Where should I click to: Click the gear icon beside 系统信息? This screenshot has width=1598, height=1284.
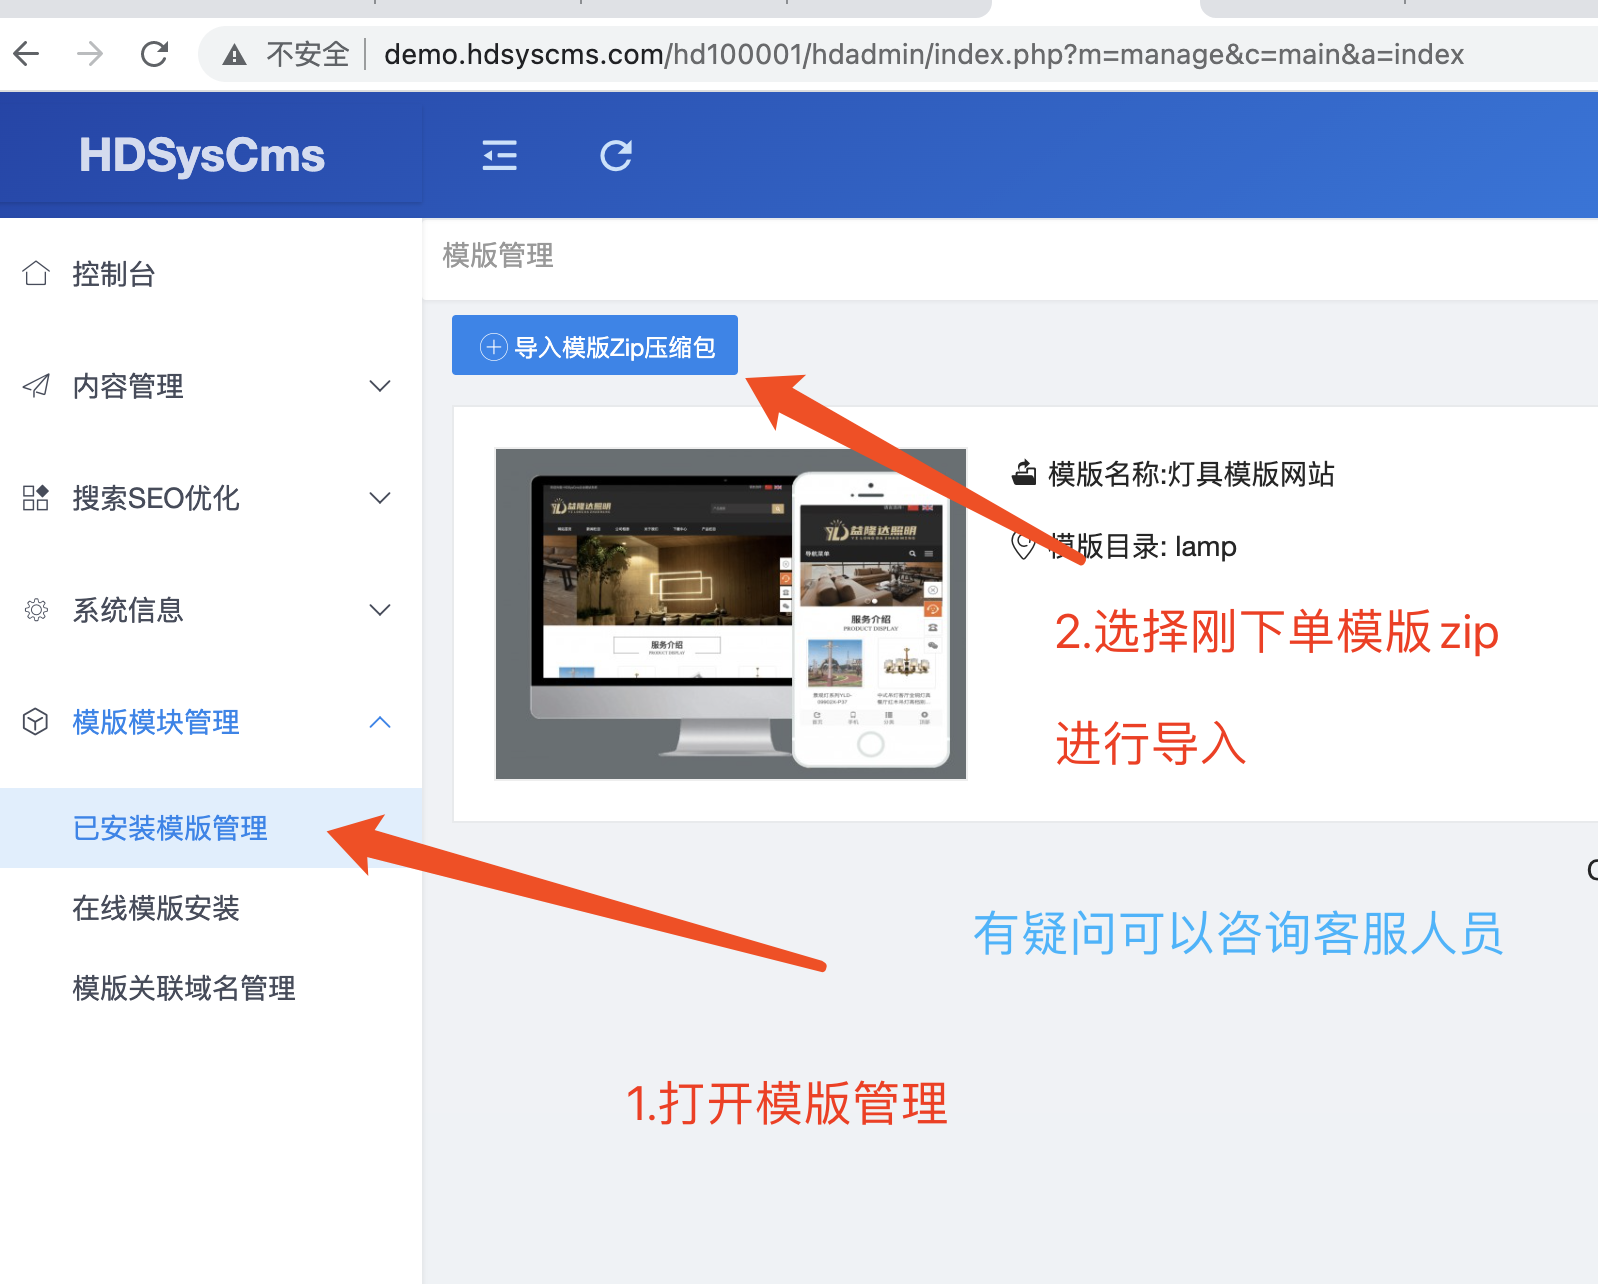point(36,610)
